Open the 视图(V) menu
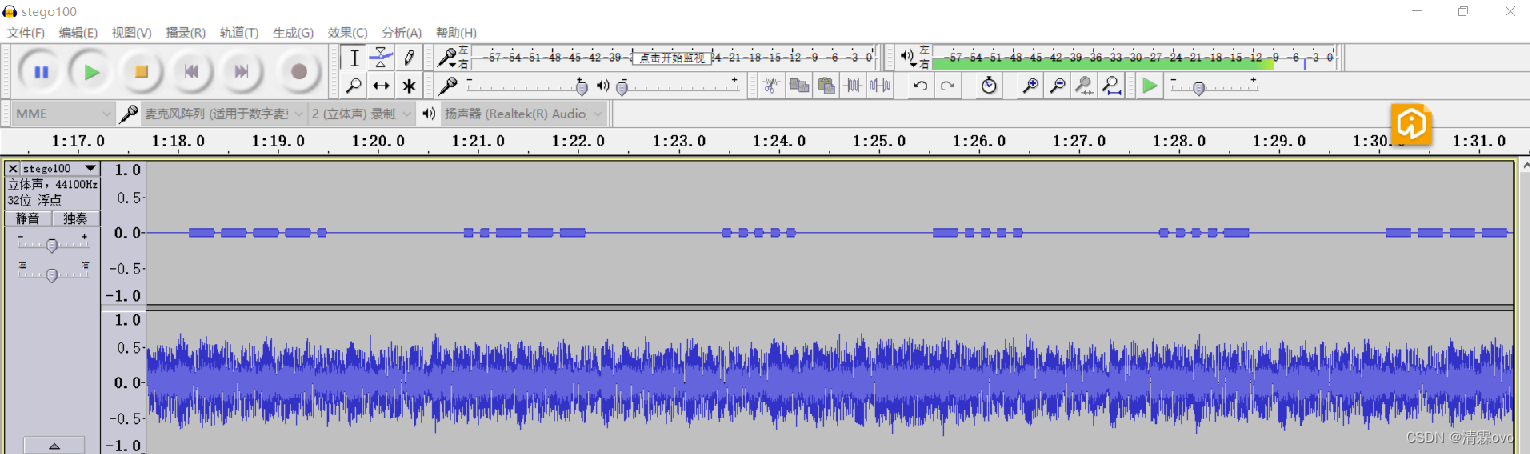 132,33
